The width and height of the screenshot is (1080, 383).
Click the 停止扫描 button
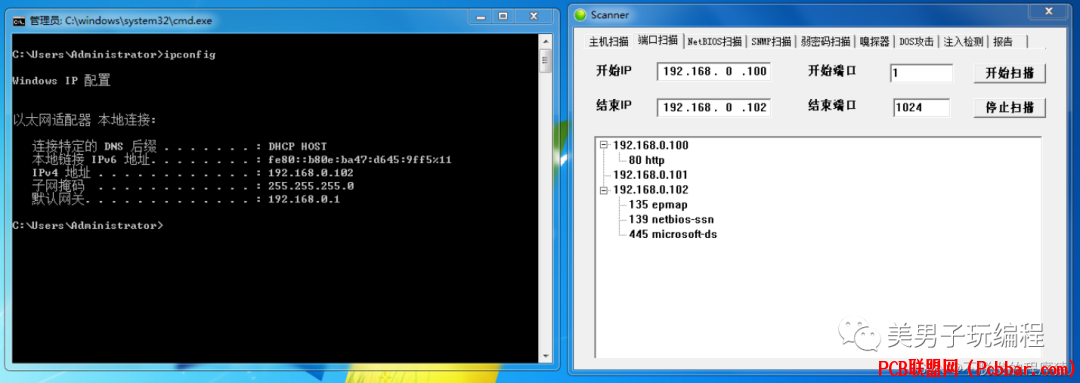point(1010,107)
